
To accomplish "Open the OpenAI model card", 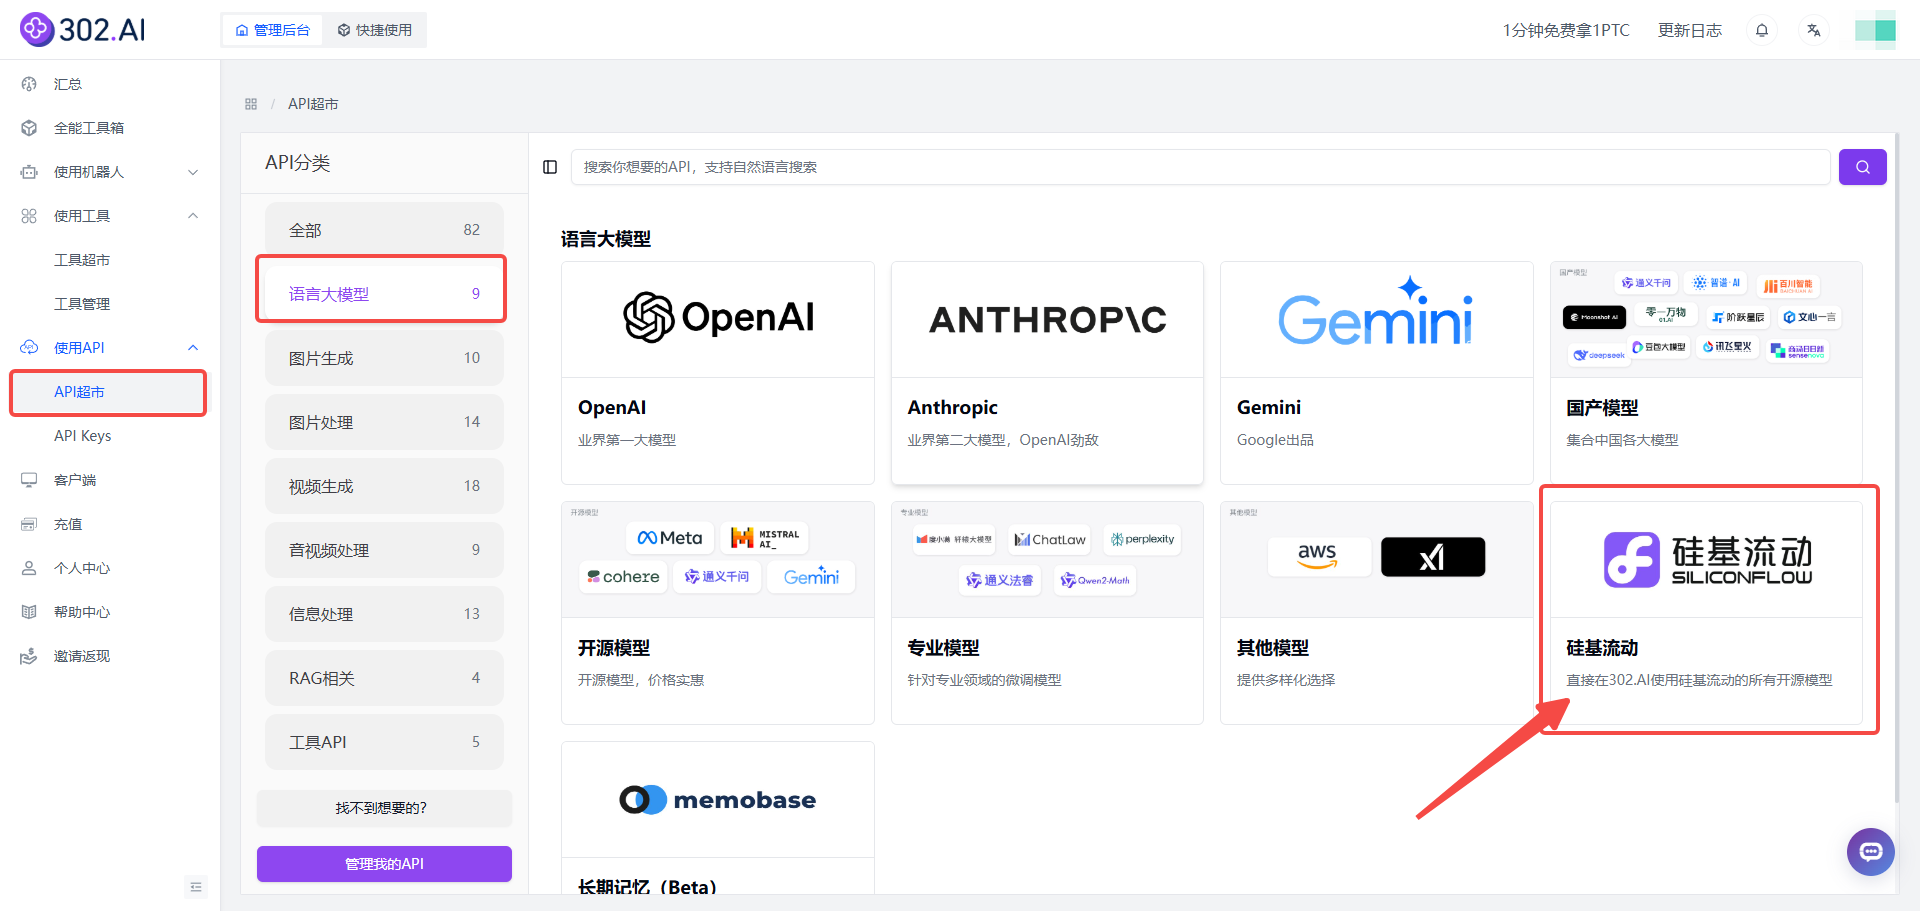I will click(x=718, y=373).
